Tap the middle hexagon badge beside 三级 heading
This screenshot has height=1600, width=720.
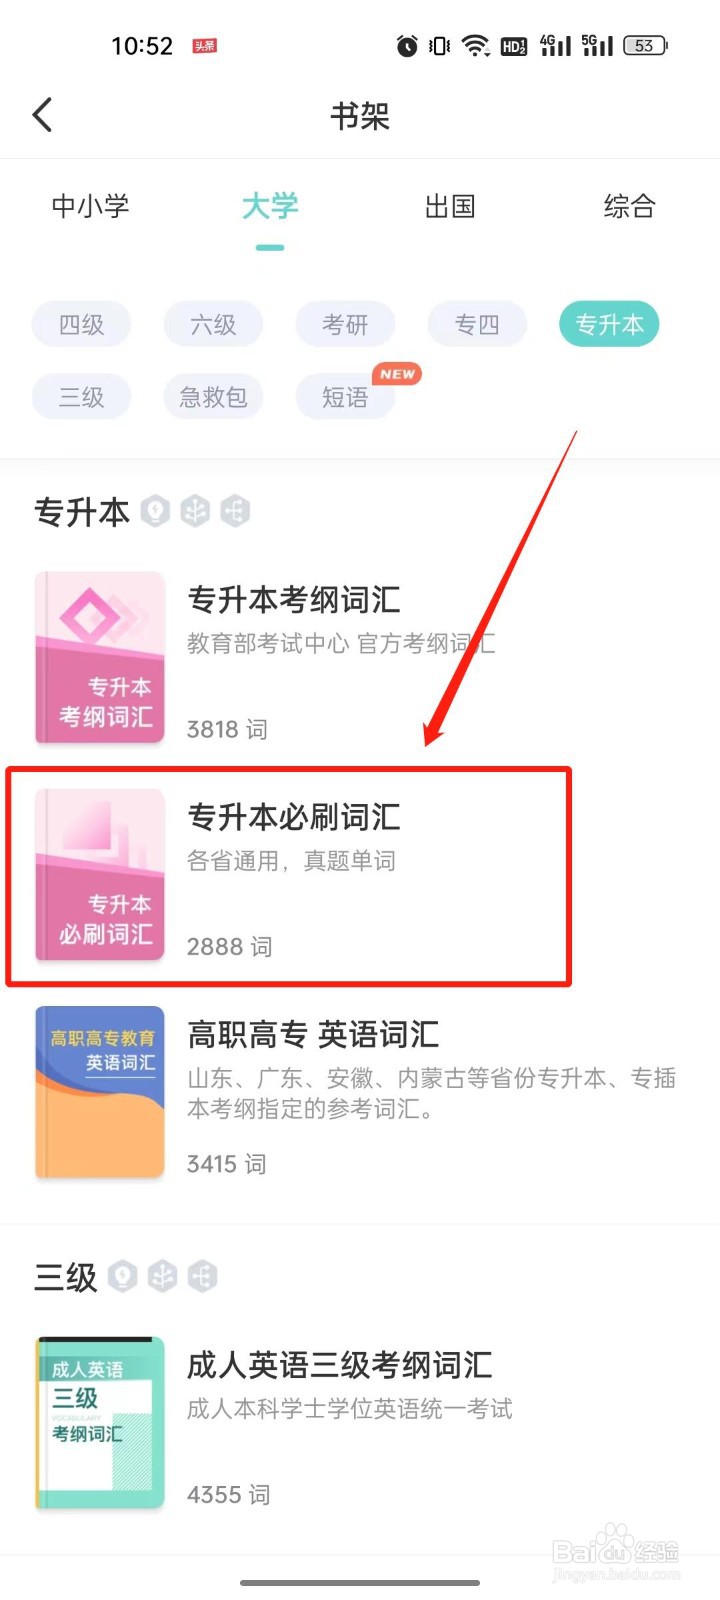click(162, 1276)
